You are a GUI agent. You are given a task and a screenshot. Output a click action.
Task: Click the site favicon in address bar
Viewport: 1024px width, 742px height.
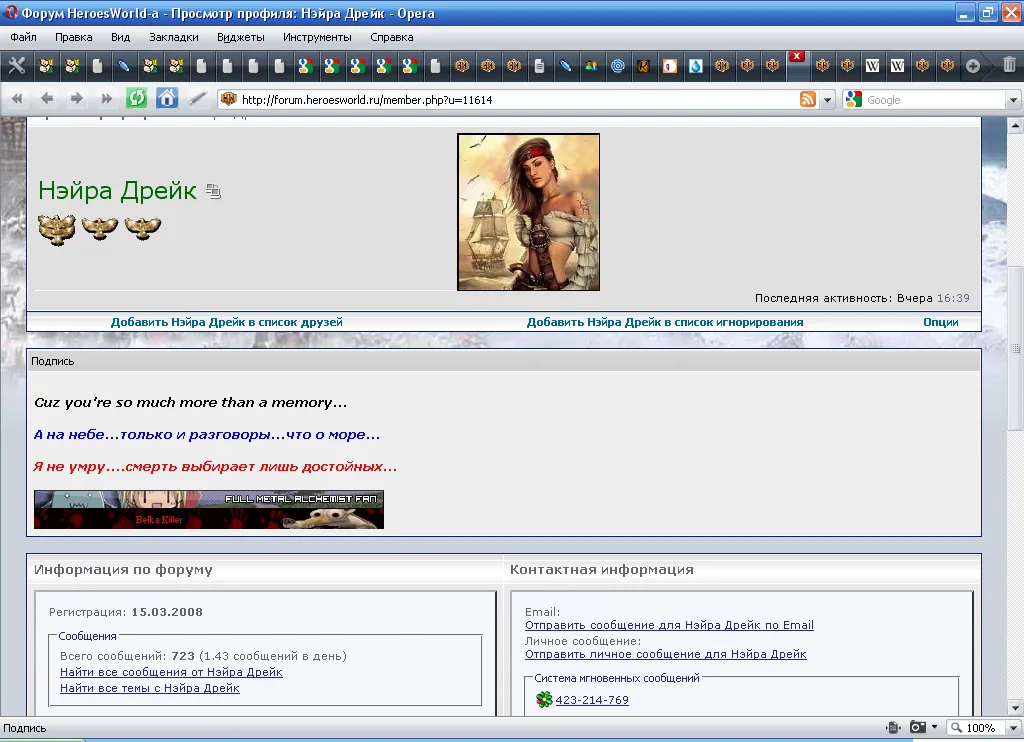point(229,99)
